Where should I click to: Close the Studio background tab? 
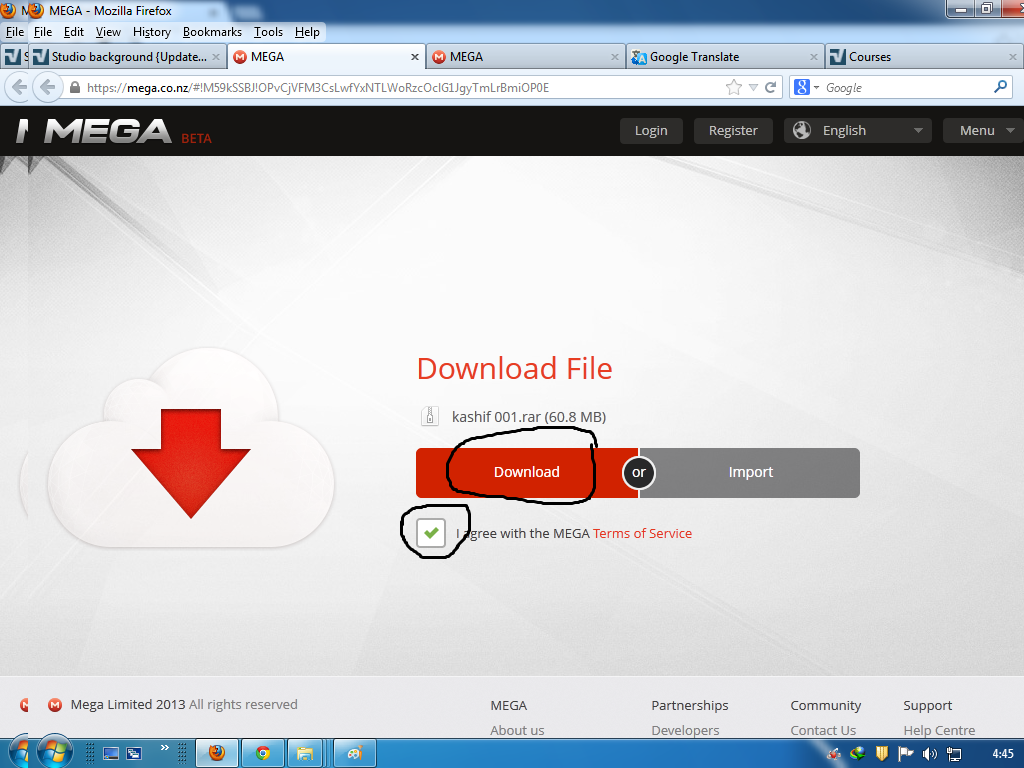coord(216,57)
